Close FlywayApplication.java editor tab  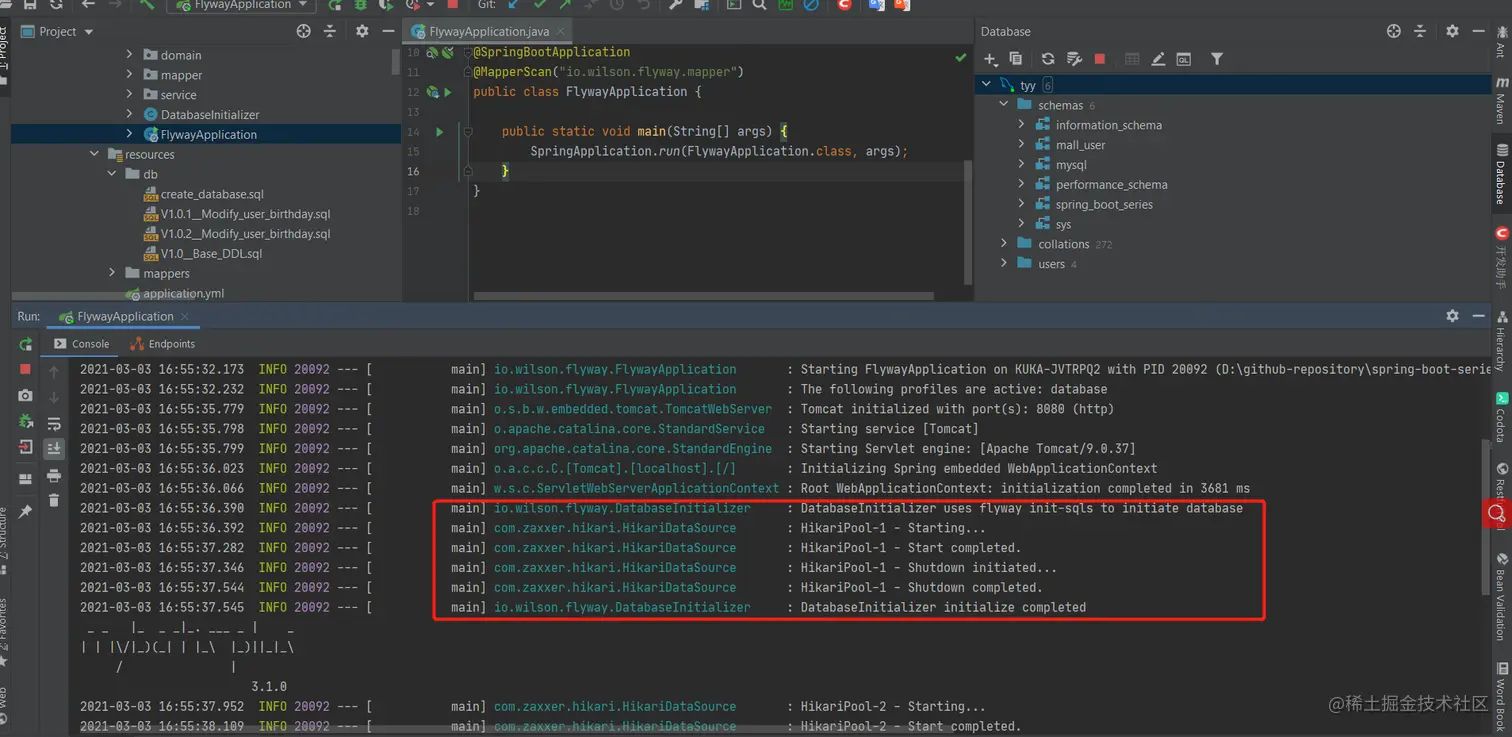click(x=562, y=32)
